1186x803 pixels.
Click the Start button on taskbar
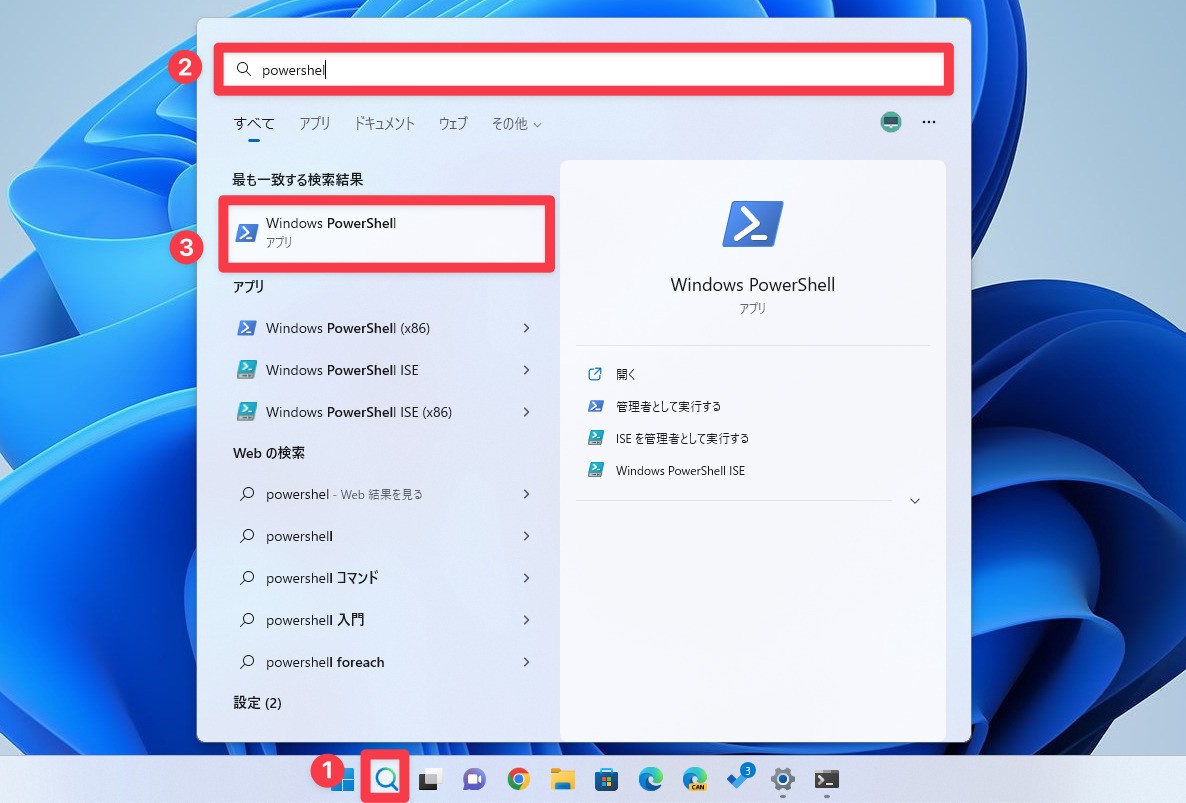343,779
